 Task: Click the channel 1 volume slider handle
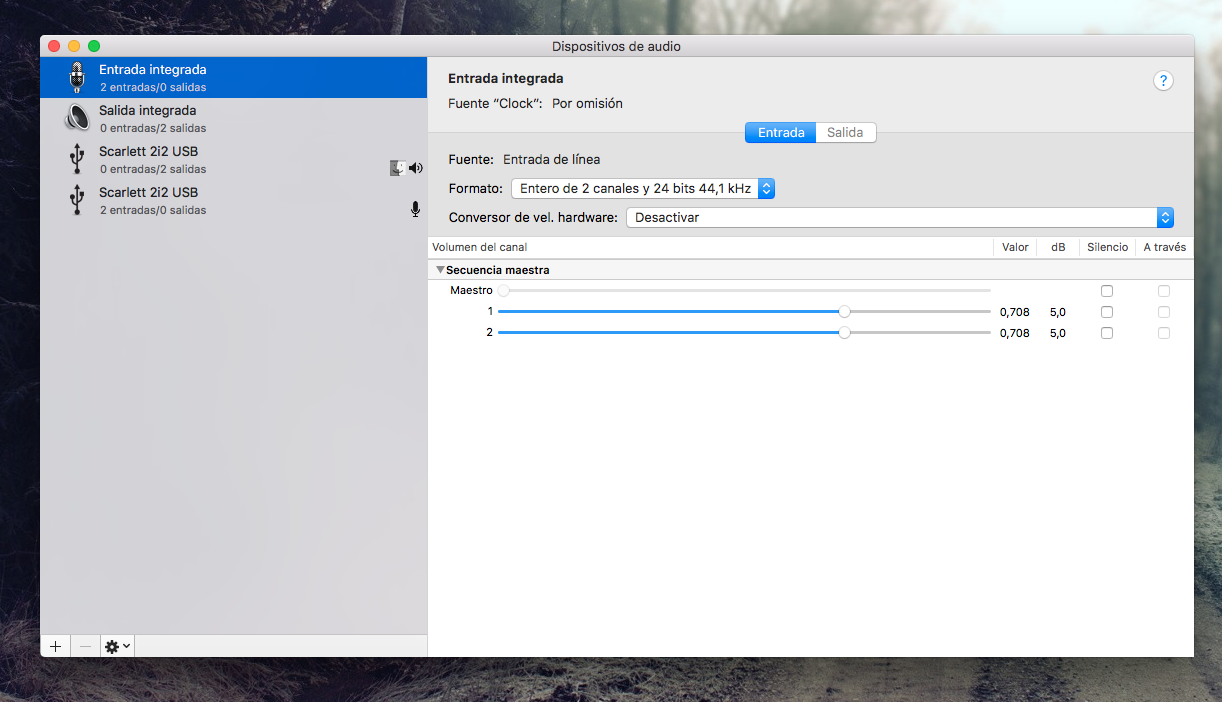tap(844, 312)
